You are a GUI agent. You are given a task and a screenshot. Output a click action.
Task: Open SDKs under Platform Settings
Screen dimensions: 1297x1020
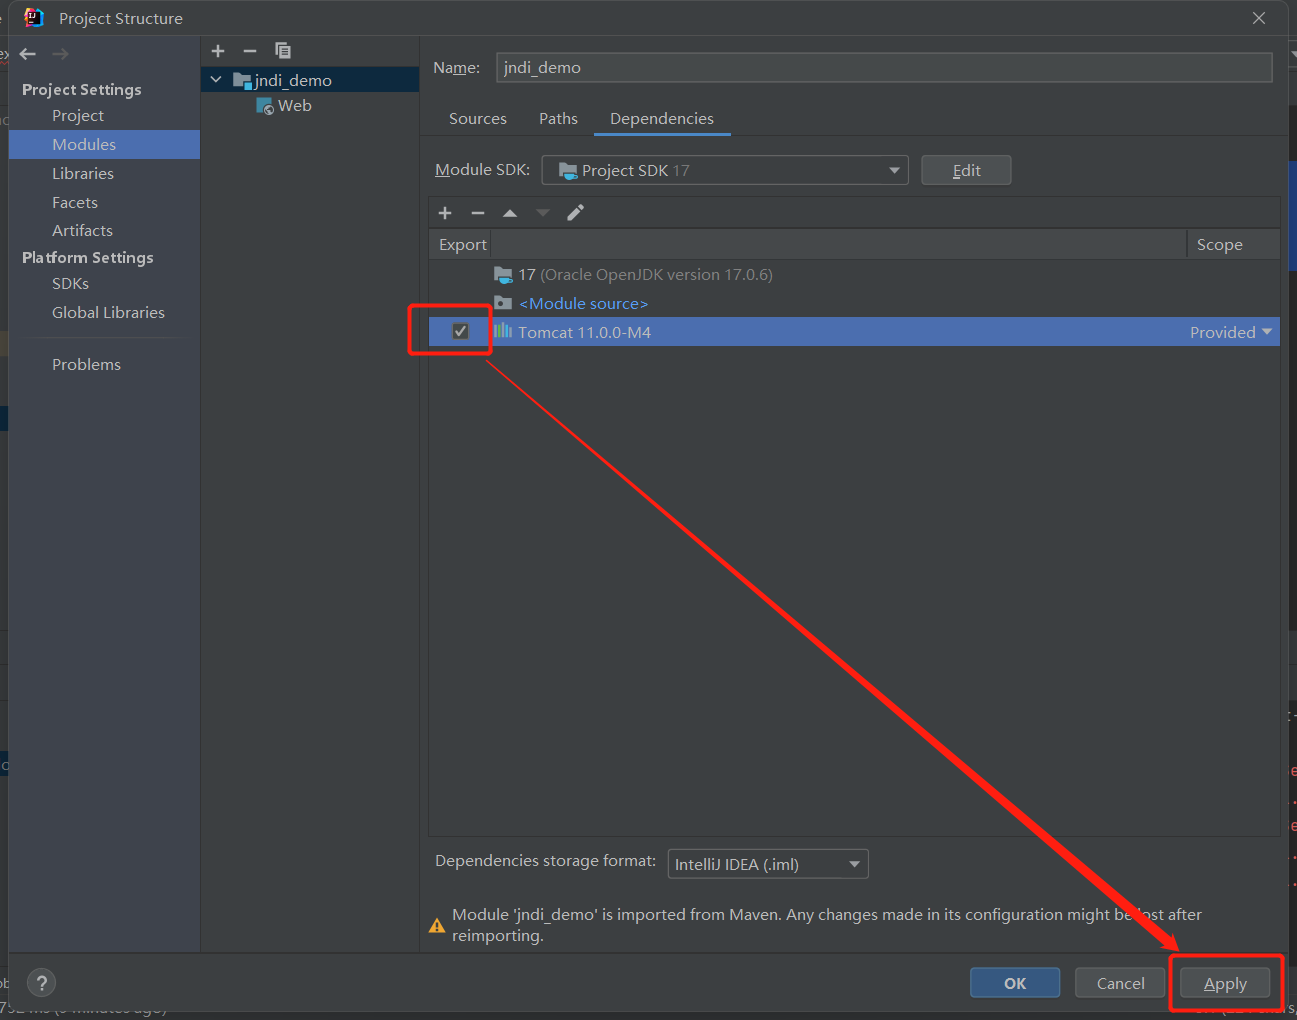click(x=70, y=284)
